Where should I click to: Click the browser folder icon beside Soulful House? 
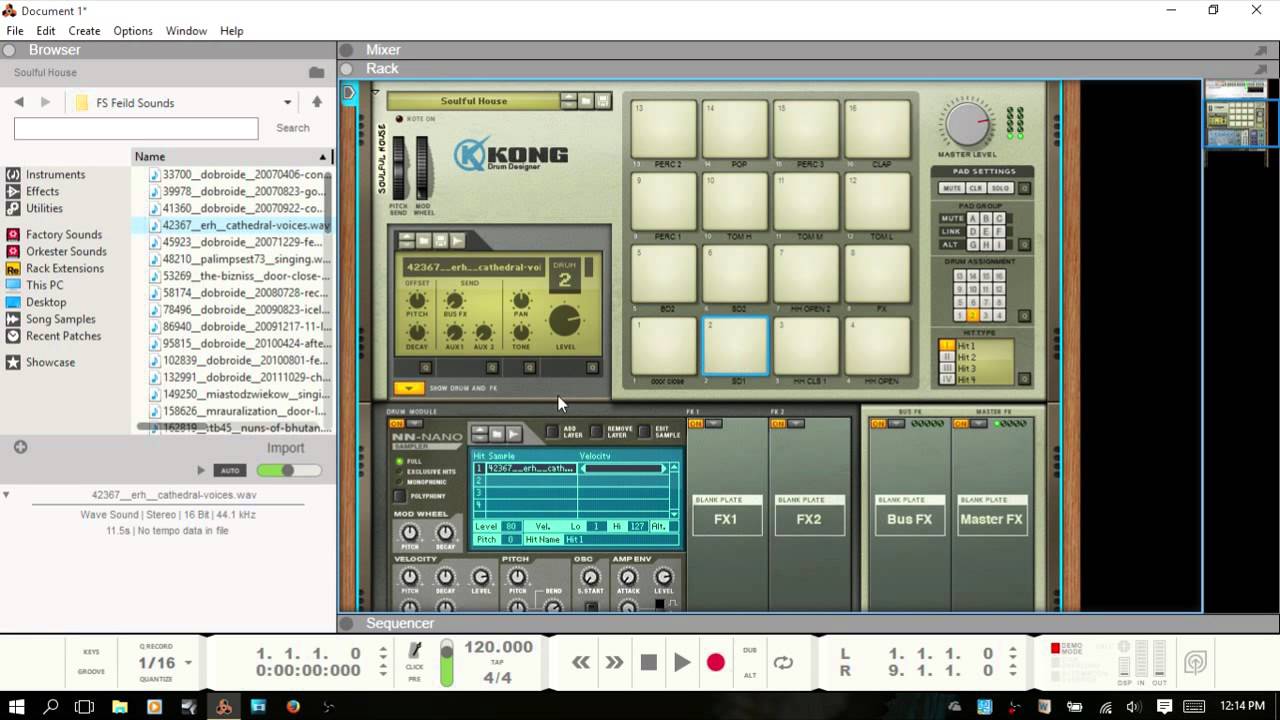point(316,72)
